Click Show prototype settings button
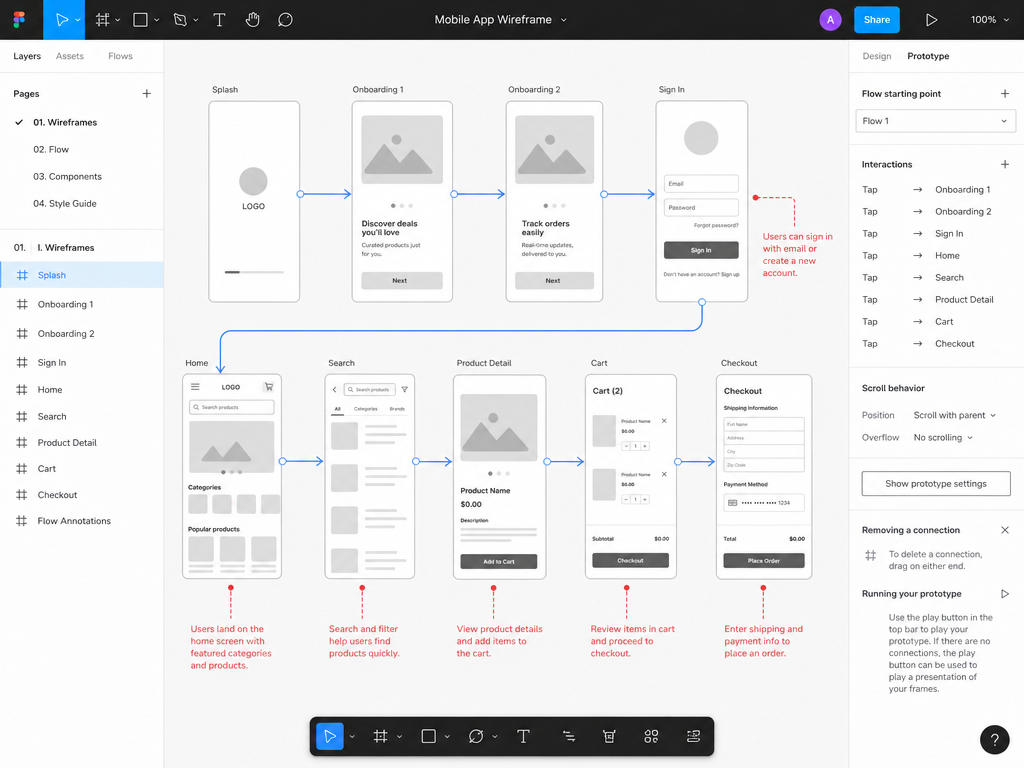This screenshot has width=1024, height=768. (x=936, y=483)
